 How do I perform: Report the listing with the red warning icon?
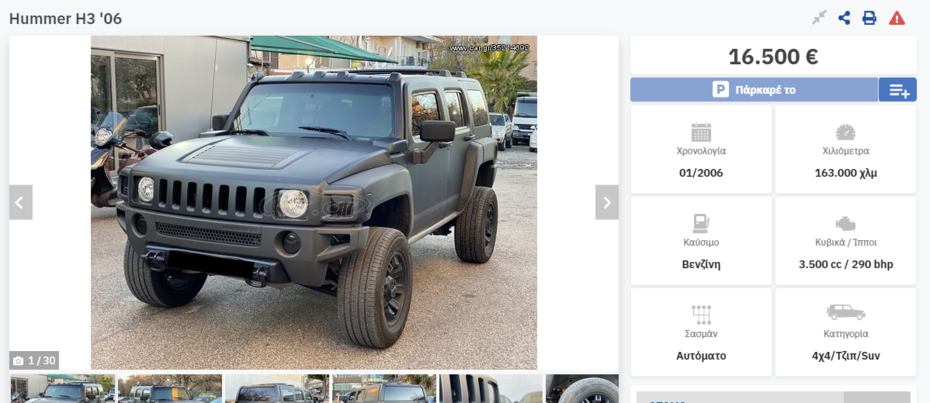[x=897, y=18]
